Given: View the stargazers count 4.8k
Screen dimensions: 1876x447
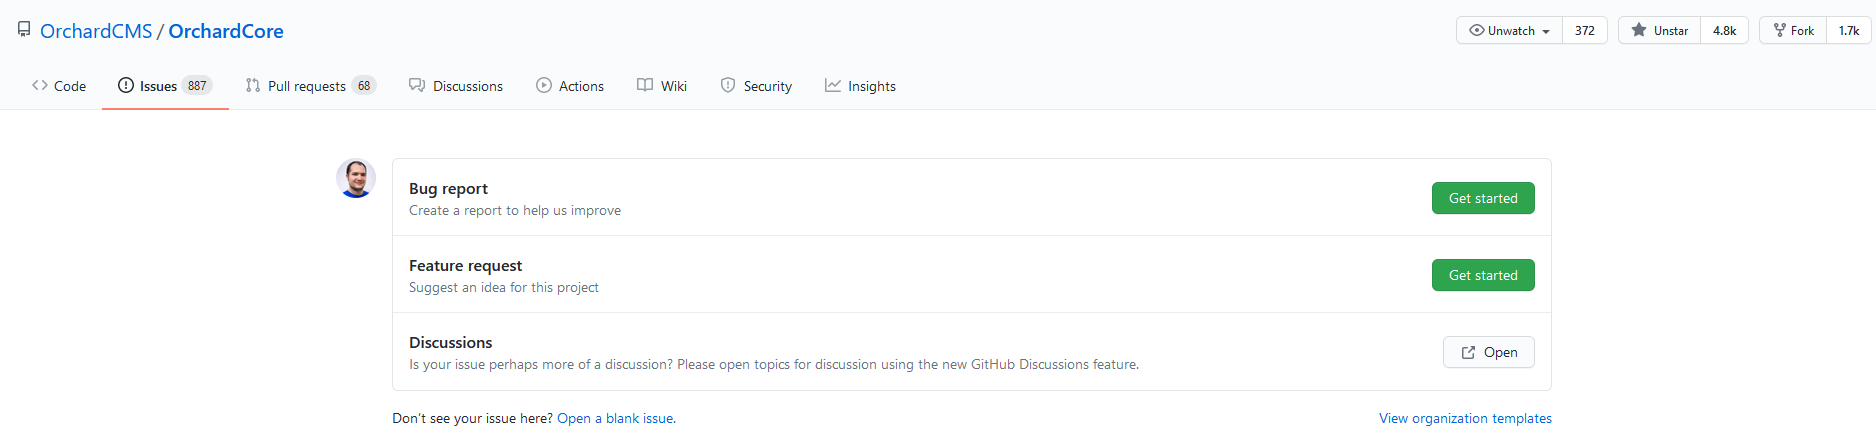Looking at the screenshot, I should 1725,30.
